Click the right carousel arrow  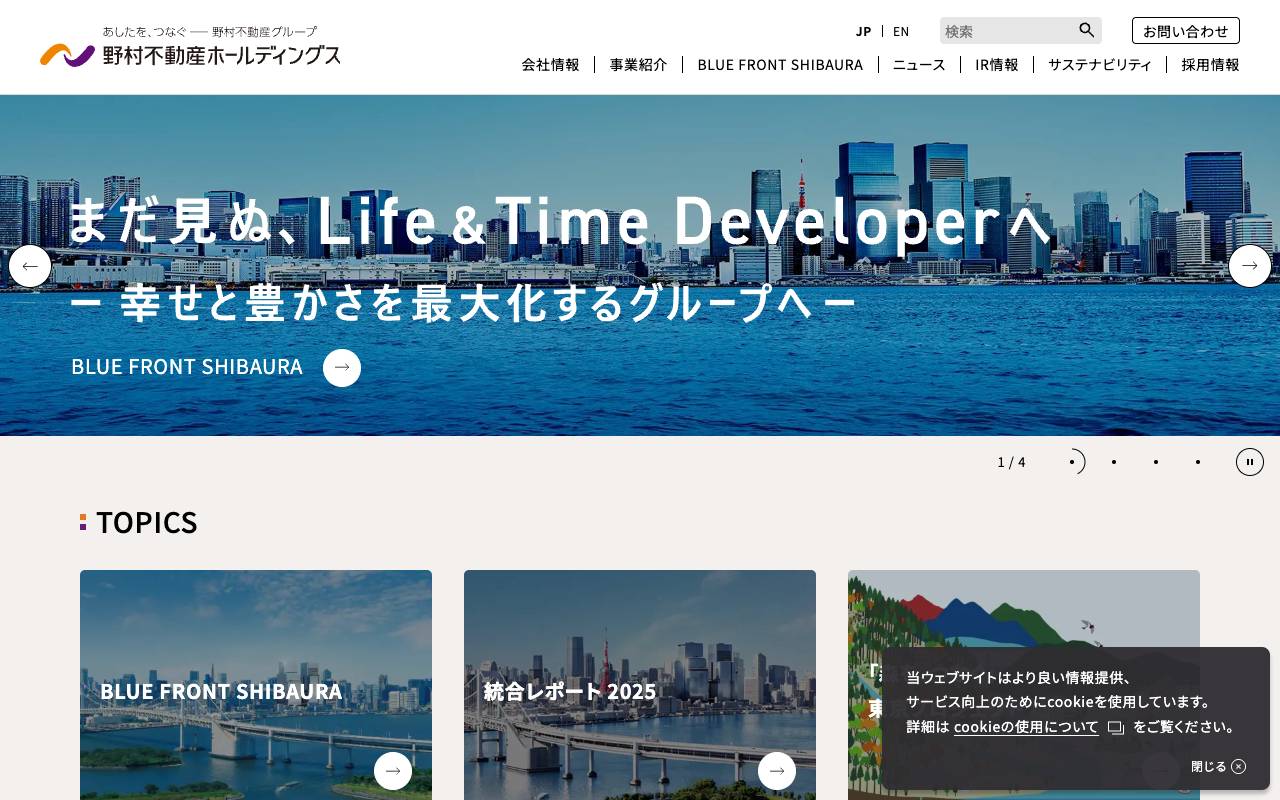1250,266
